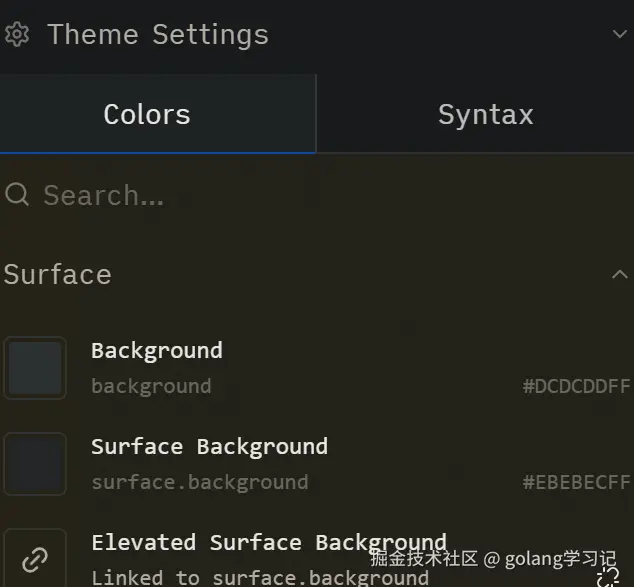This screenshot has height=587, width=634.
Task: Open the Background color swatch
Action: click(x=35, y=368)
